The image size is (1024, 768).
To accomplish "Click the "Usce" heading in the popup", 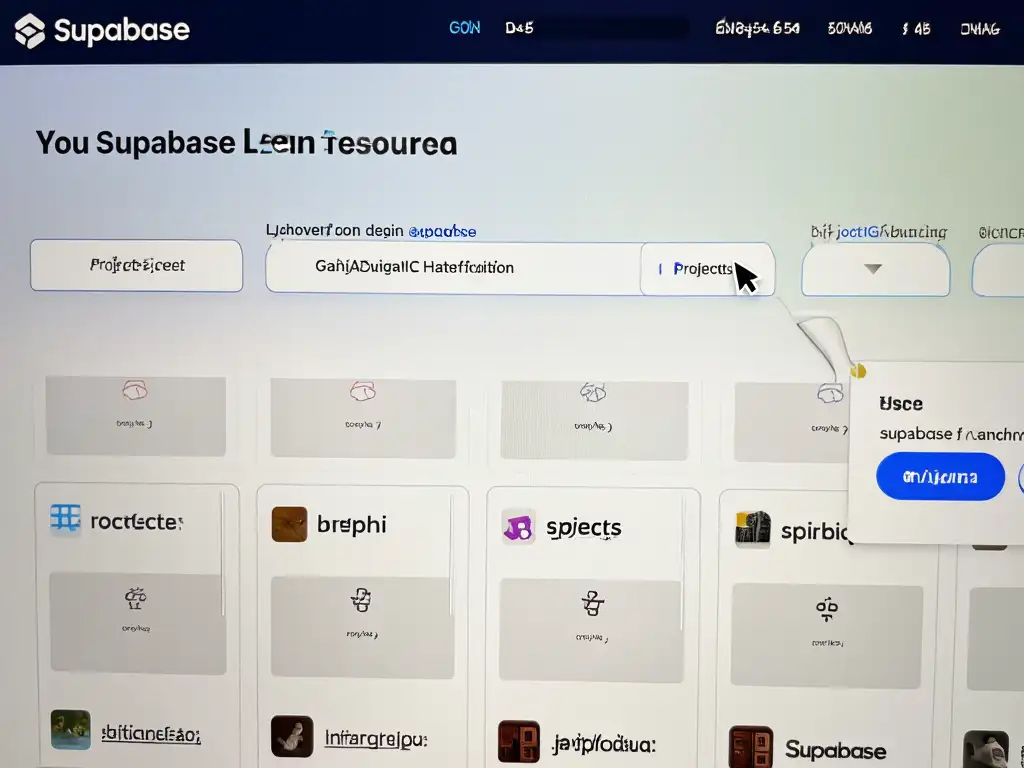I will (x=901, y=404).
